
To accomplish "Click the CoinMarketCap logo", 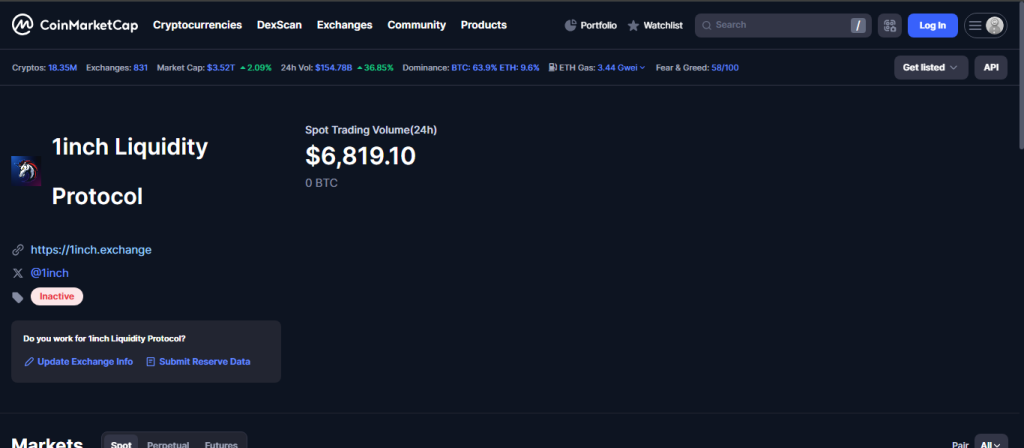I will click(74, 25).
